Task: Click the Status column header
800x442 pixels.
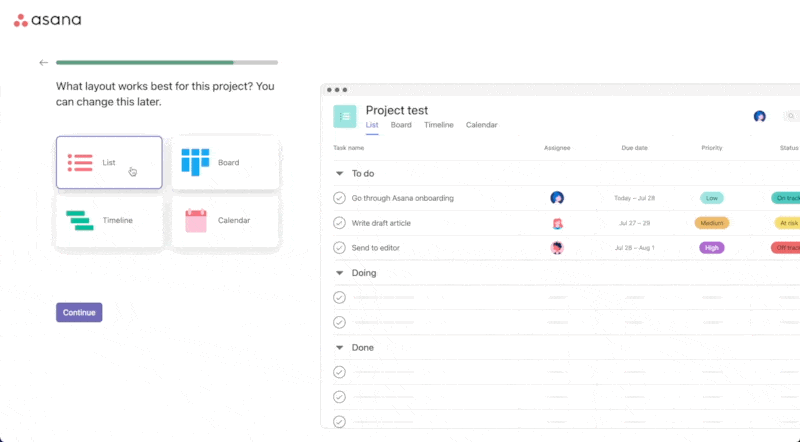Action: point(789,148)
